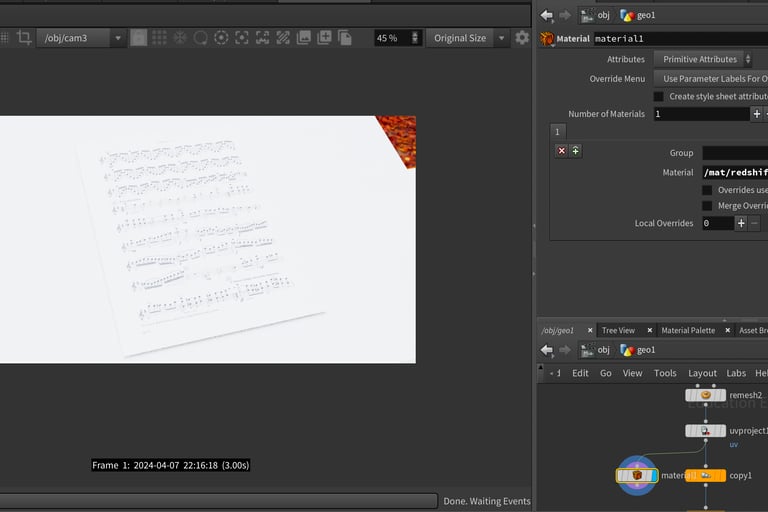Click the Number of Materials field
This screenshot has width=768, height=512.
tap(701, 114)
